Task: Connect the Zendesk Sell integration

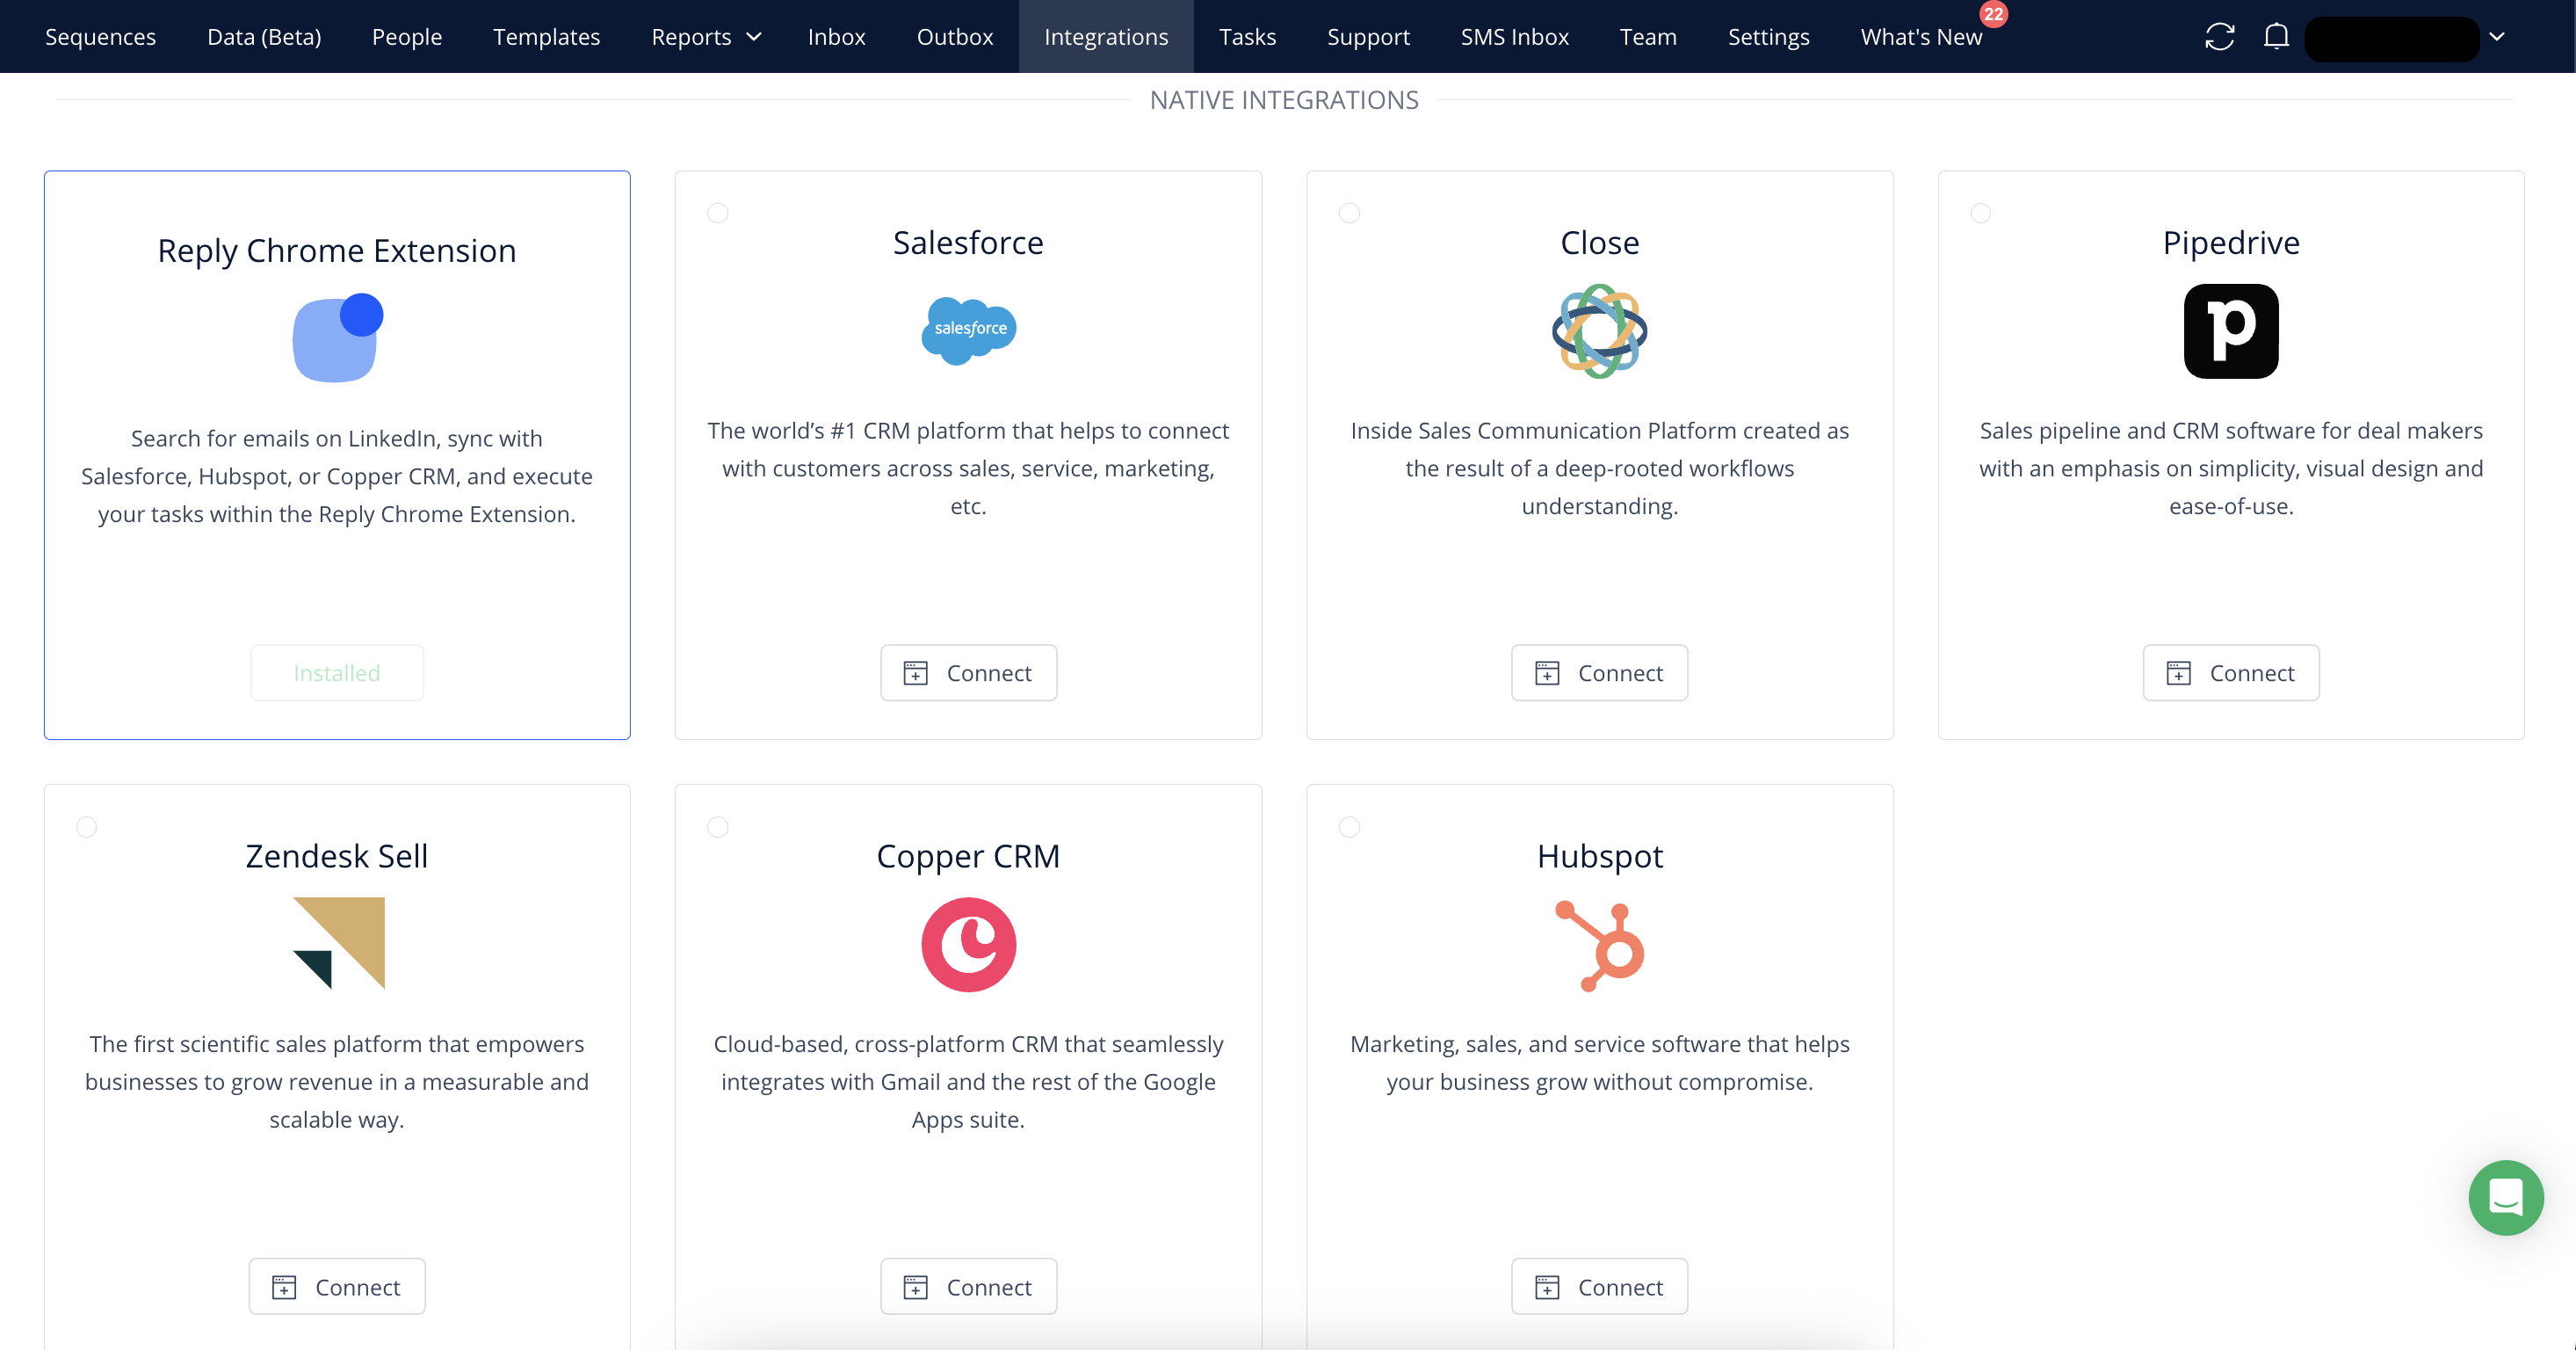Action: pyautogui.click(x=337, y=1287)
